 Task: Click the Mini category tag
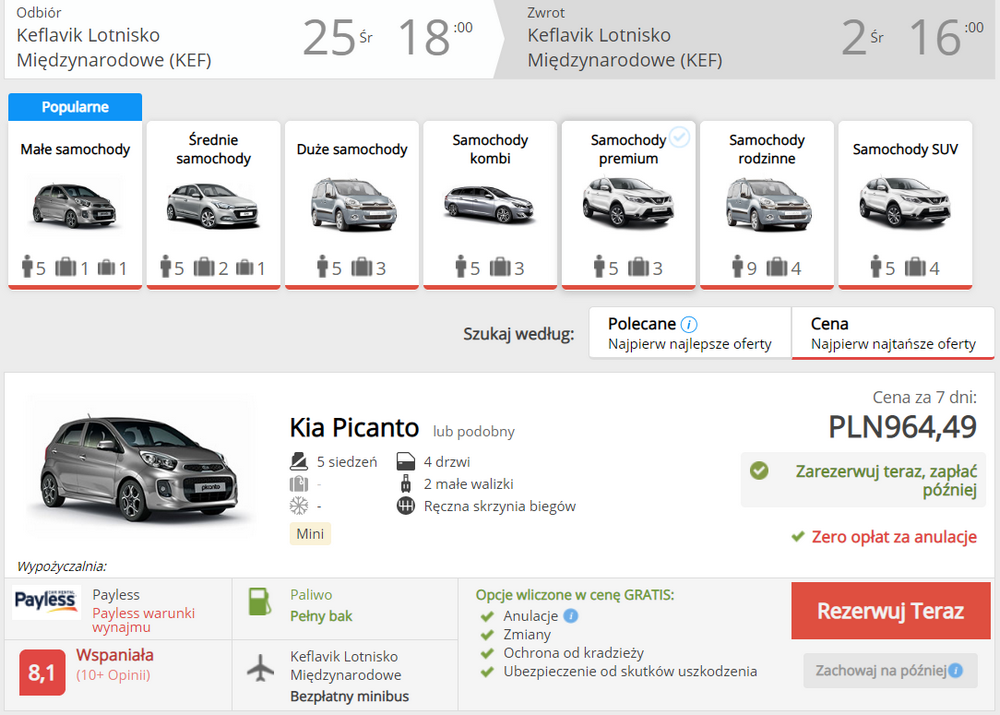(x=310, y=534)
